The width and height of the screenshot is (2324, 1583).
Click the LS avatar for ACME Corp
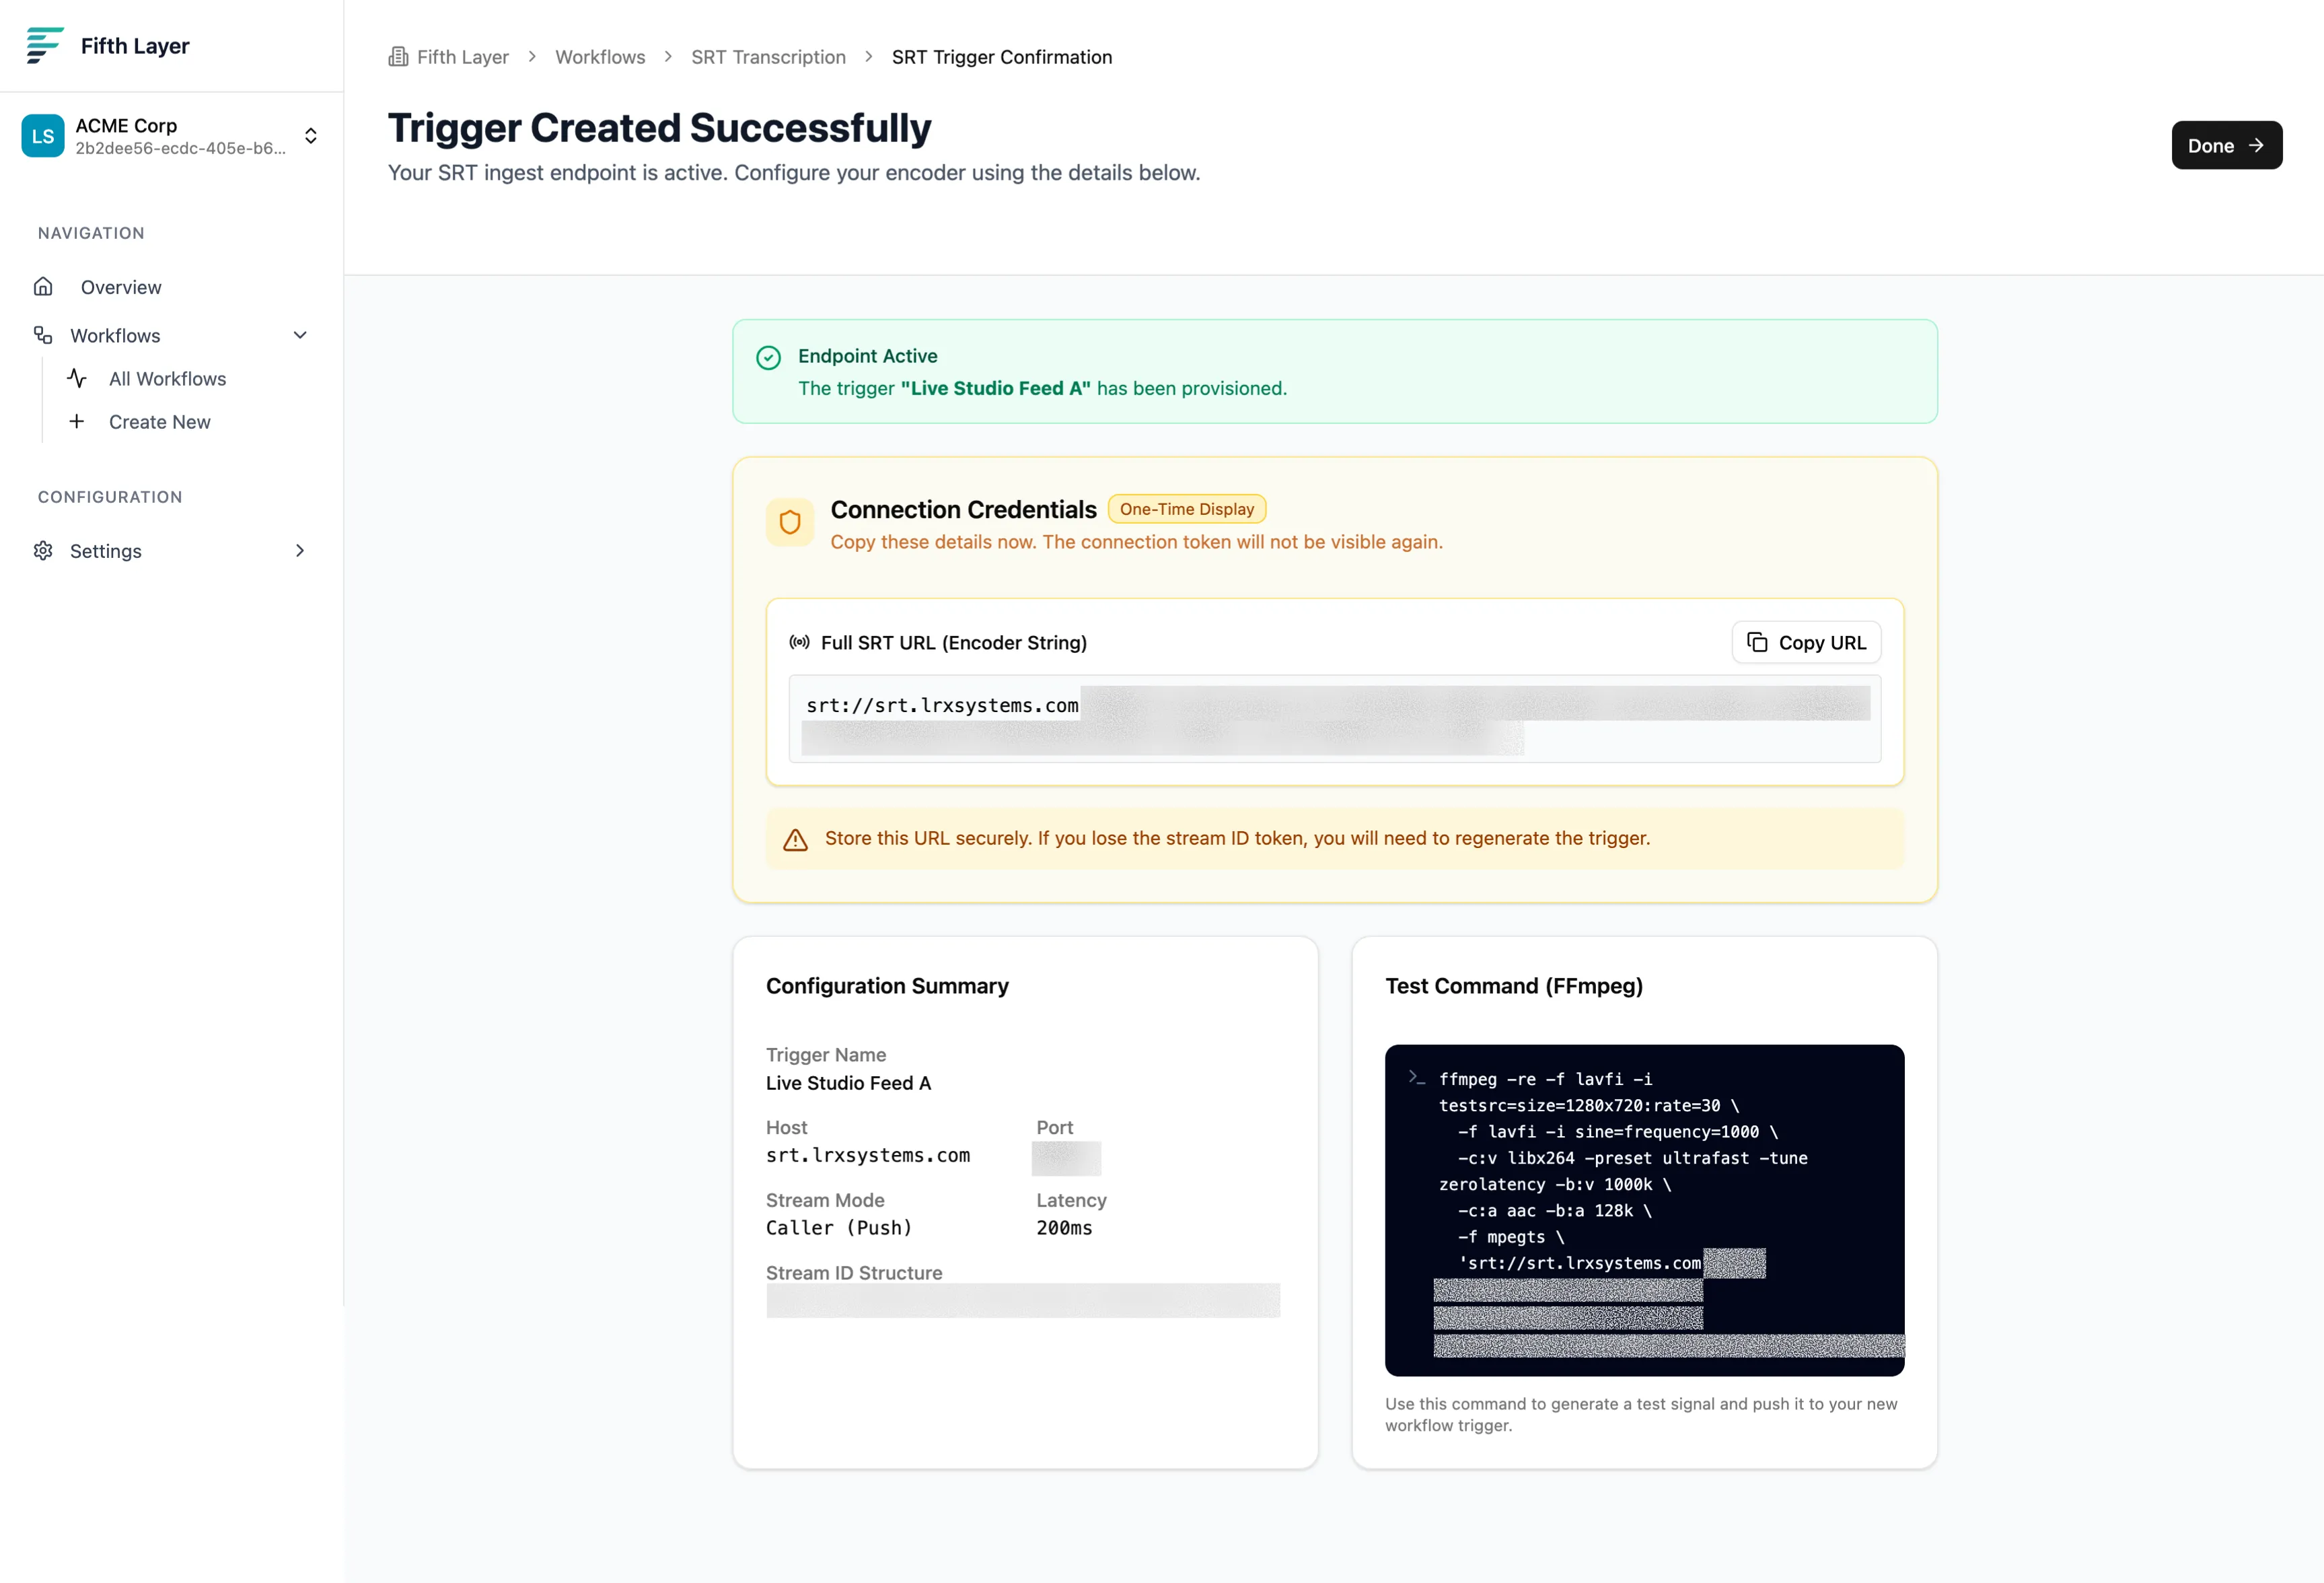pyautogui.click(x=42, y=135)
